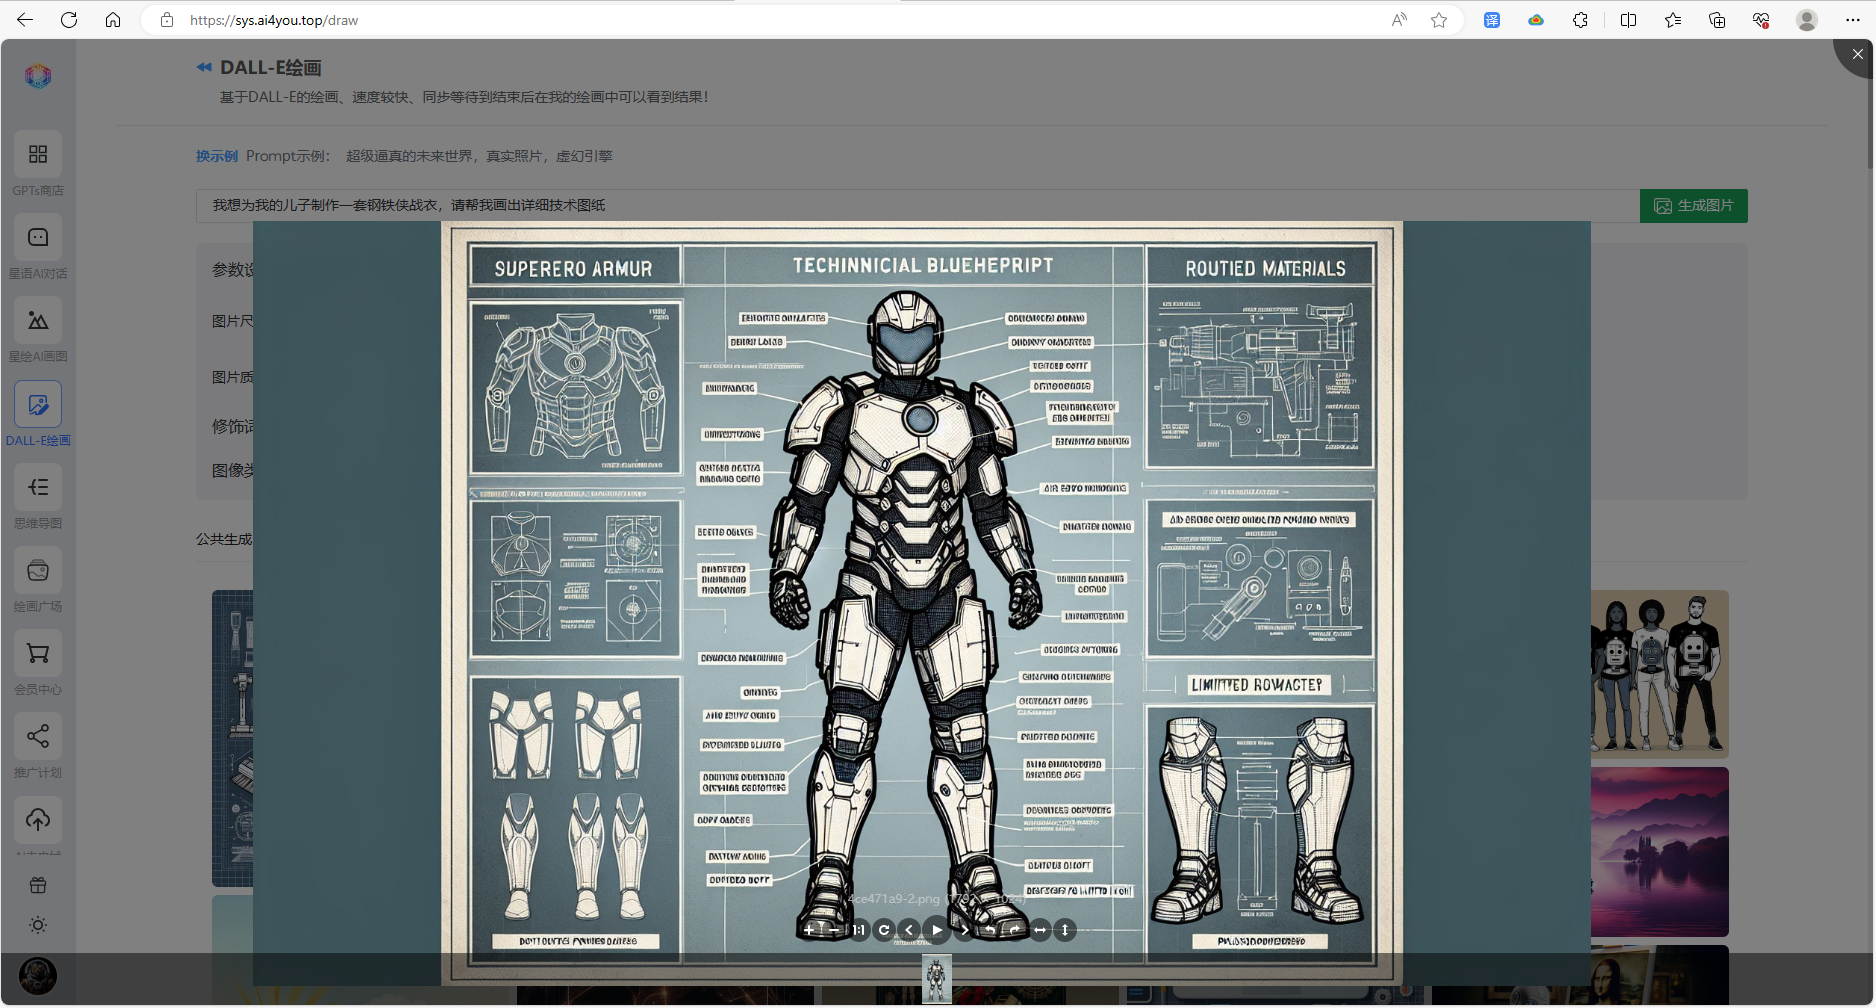
Task: Go to next image in viewer
Action: (x=964, y=930)
